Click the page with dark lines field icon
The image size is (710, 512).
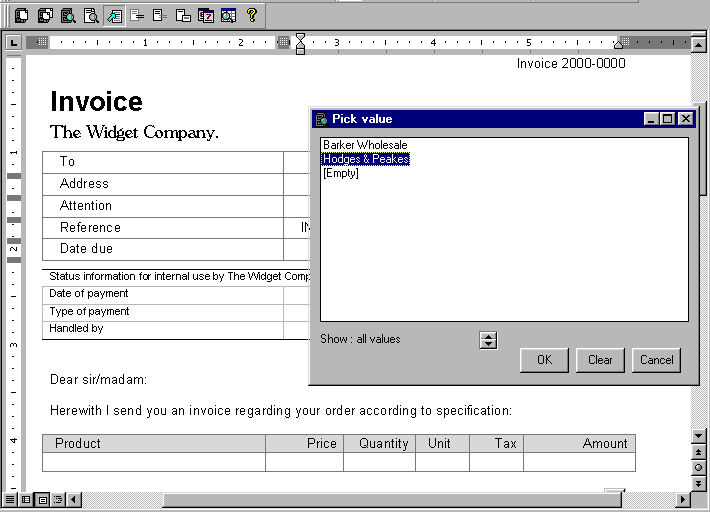[137, 16]
